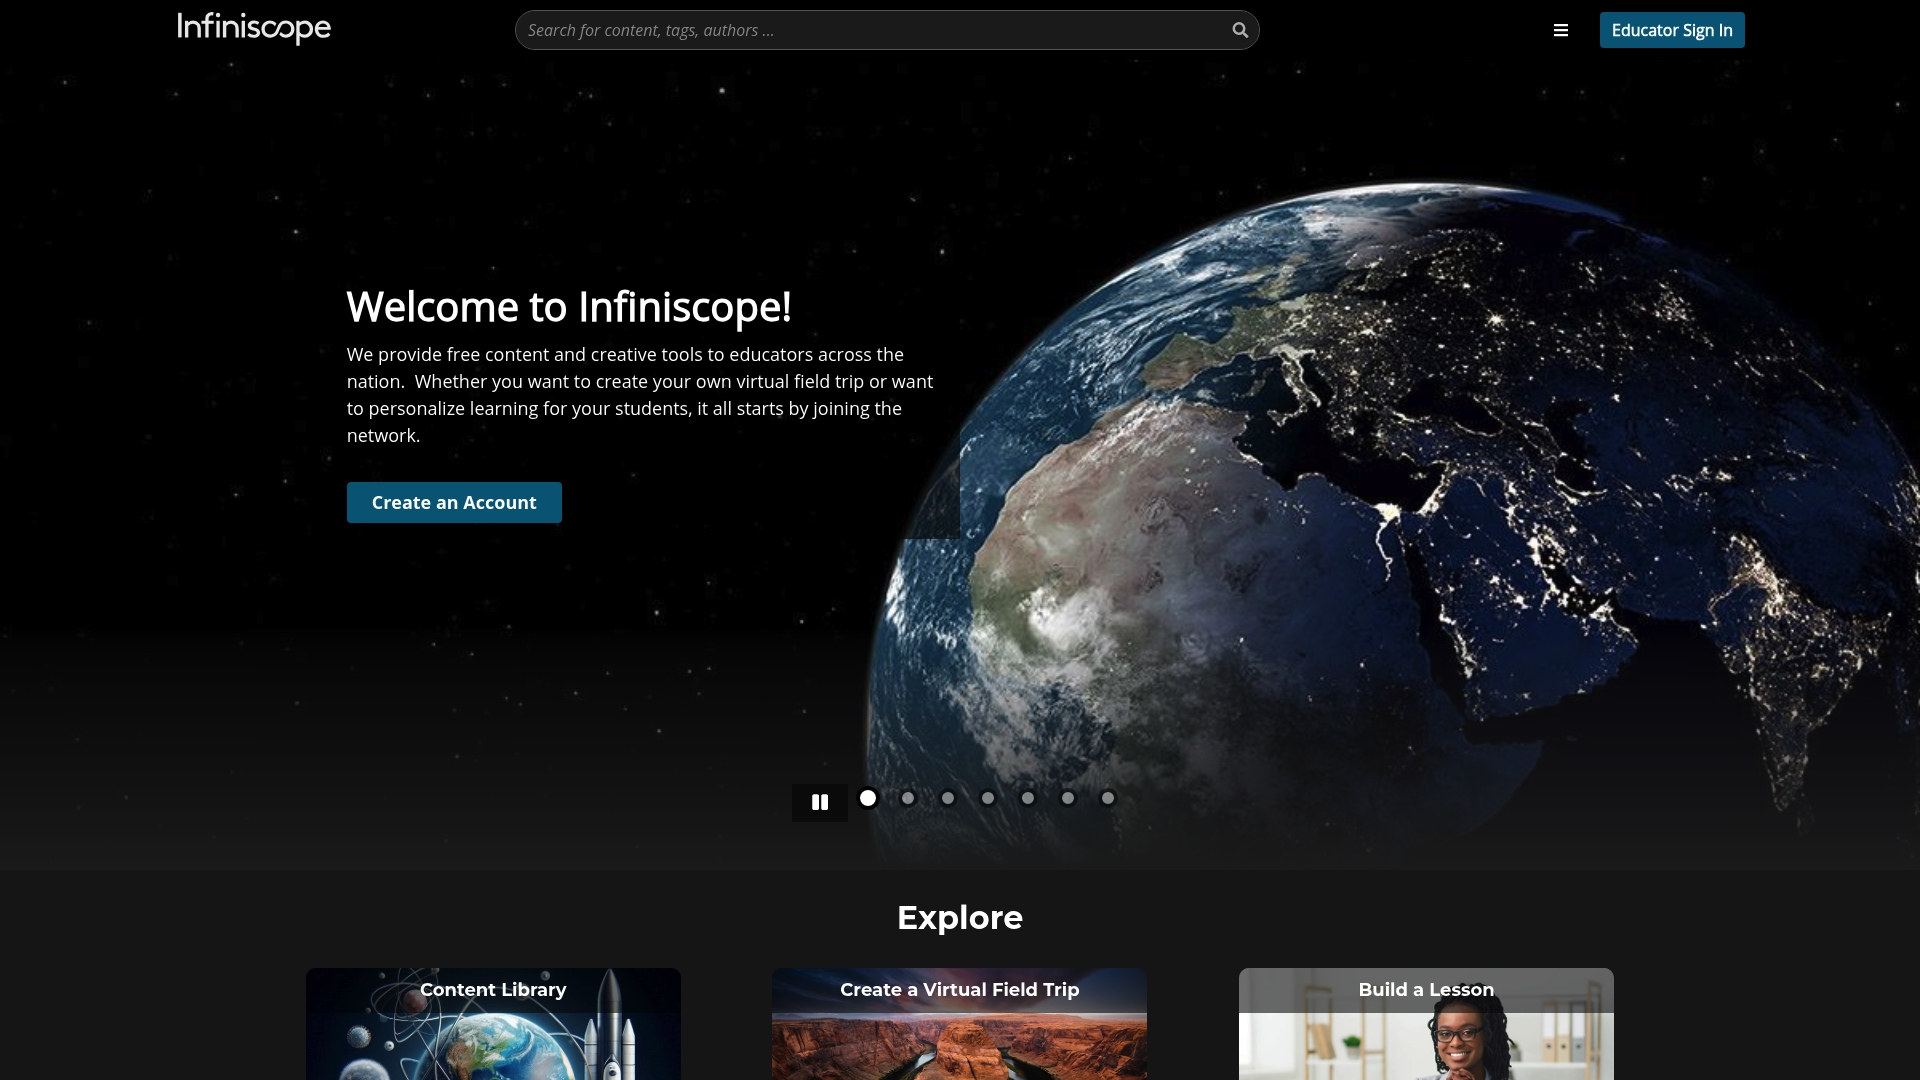Viewport: 1920px width, 1080px height.
Task: Select the second carousel slide dot
Action: click(x=908, y=798)
